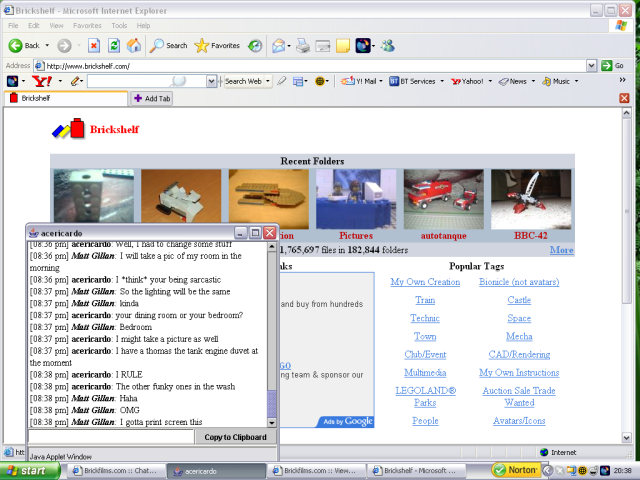Viewport: 640px width, 480px height.
Task: Open the Search magnifier in IE toolbar
Action: pos(168,46)
